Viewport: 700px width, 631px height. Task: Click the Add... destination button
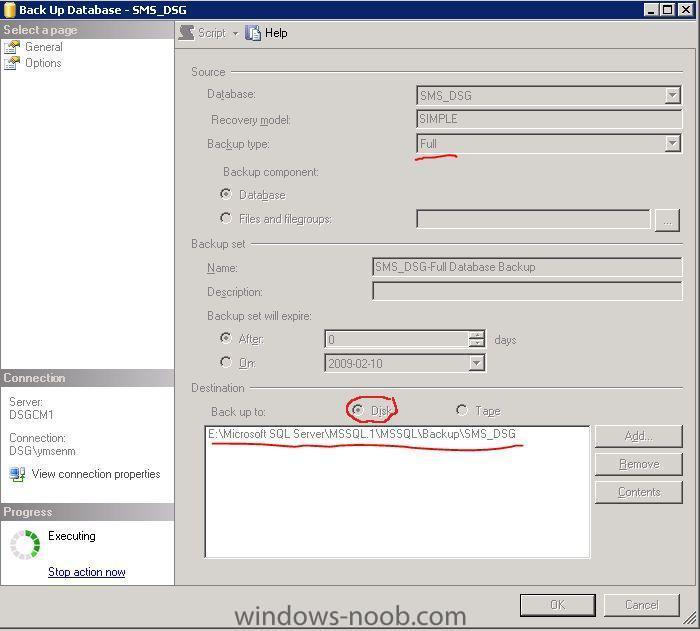coord(638,436)
